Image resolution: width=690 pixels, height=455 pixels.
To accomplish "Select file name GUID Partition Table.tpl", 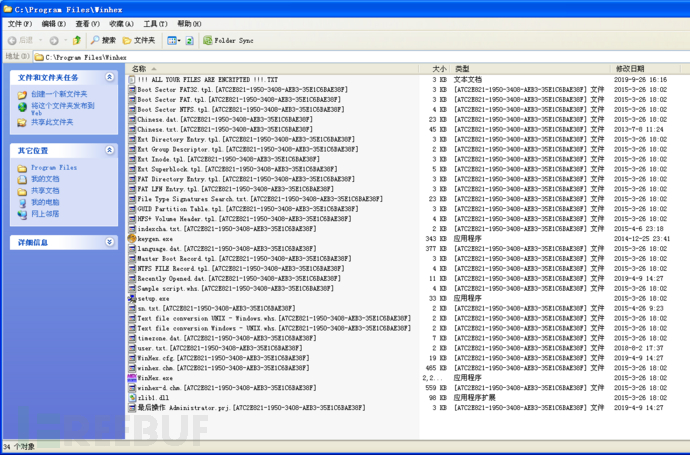I will click(x=248, y=209).
